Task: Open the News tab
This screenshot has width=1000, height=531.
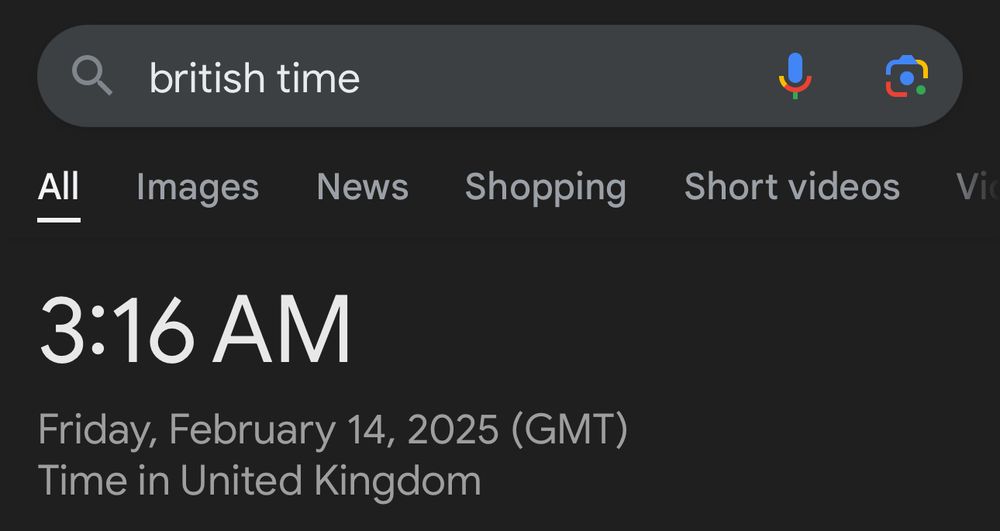Action: [x=362, y=187]
